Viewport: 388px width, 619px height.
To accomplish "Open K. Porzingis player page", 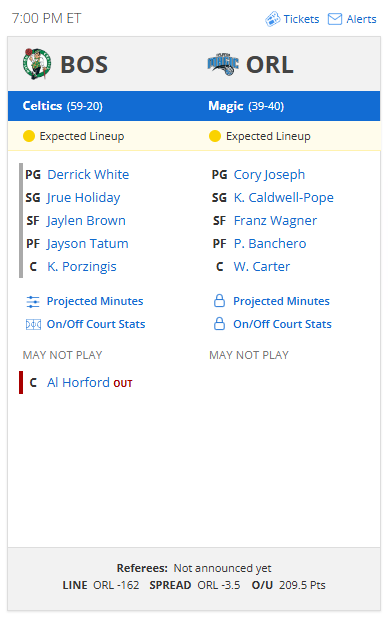I will click(82, 267).
